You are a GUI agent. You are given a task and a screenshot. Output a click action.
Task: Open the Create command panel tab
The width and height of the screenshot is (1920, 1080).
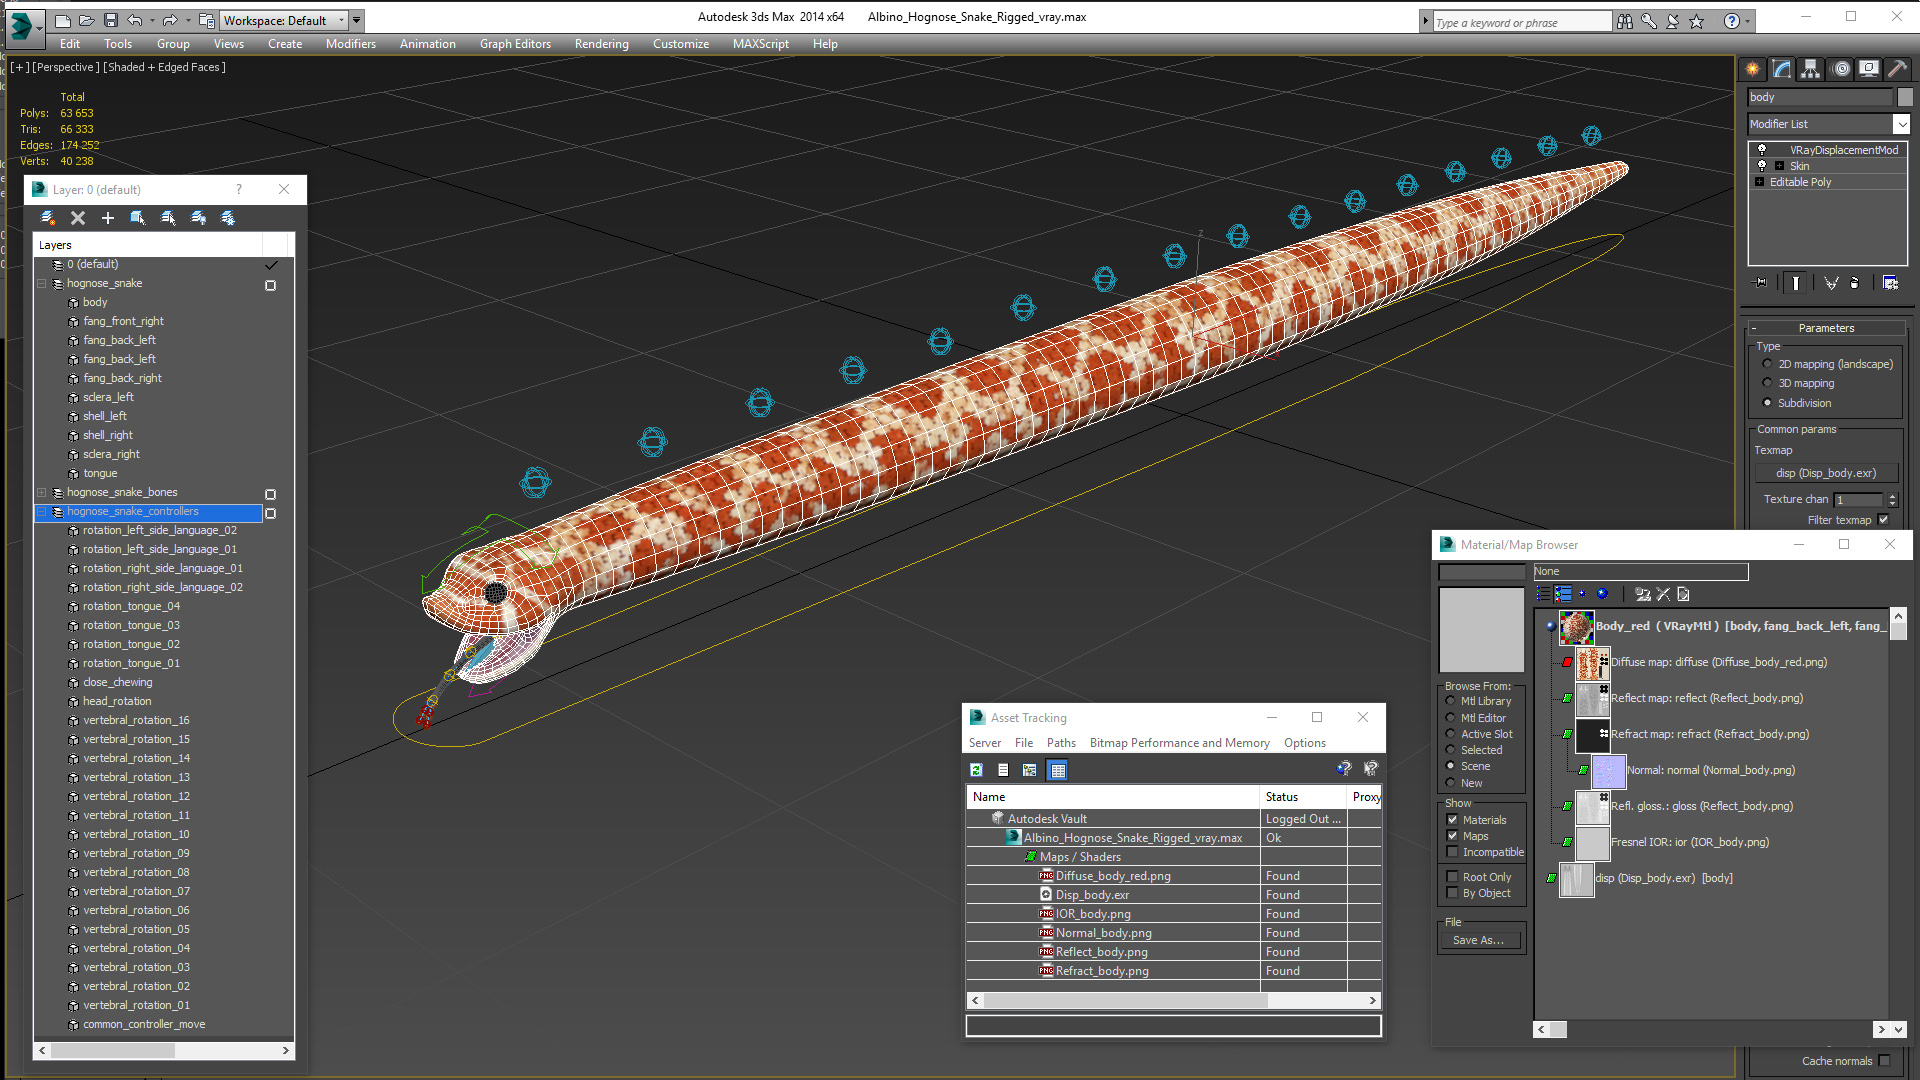pos(1752,69)
